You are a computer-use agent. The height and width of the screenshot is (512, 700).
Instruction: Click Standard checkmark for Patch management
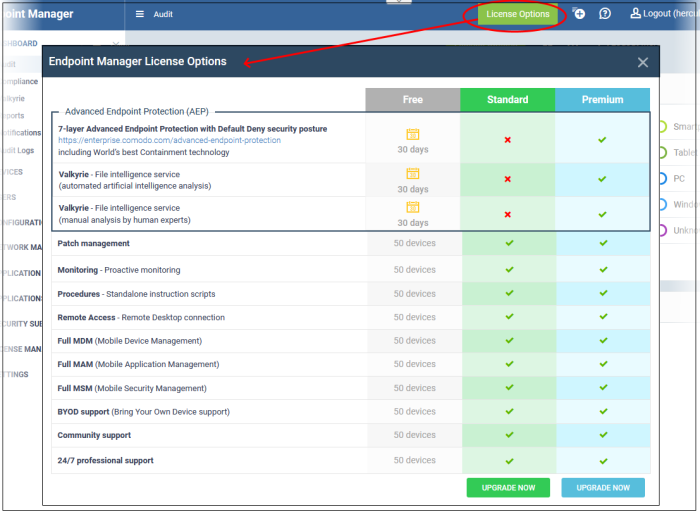point(509,243)
